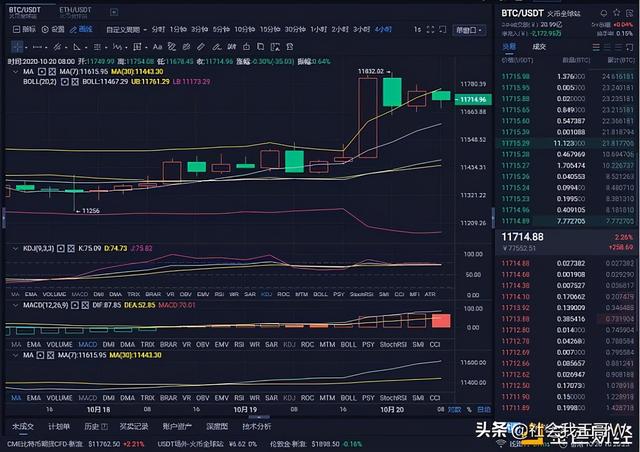Toggle main chart MA visibility

tap(41, 72)
